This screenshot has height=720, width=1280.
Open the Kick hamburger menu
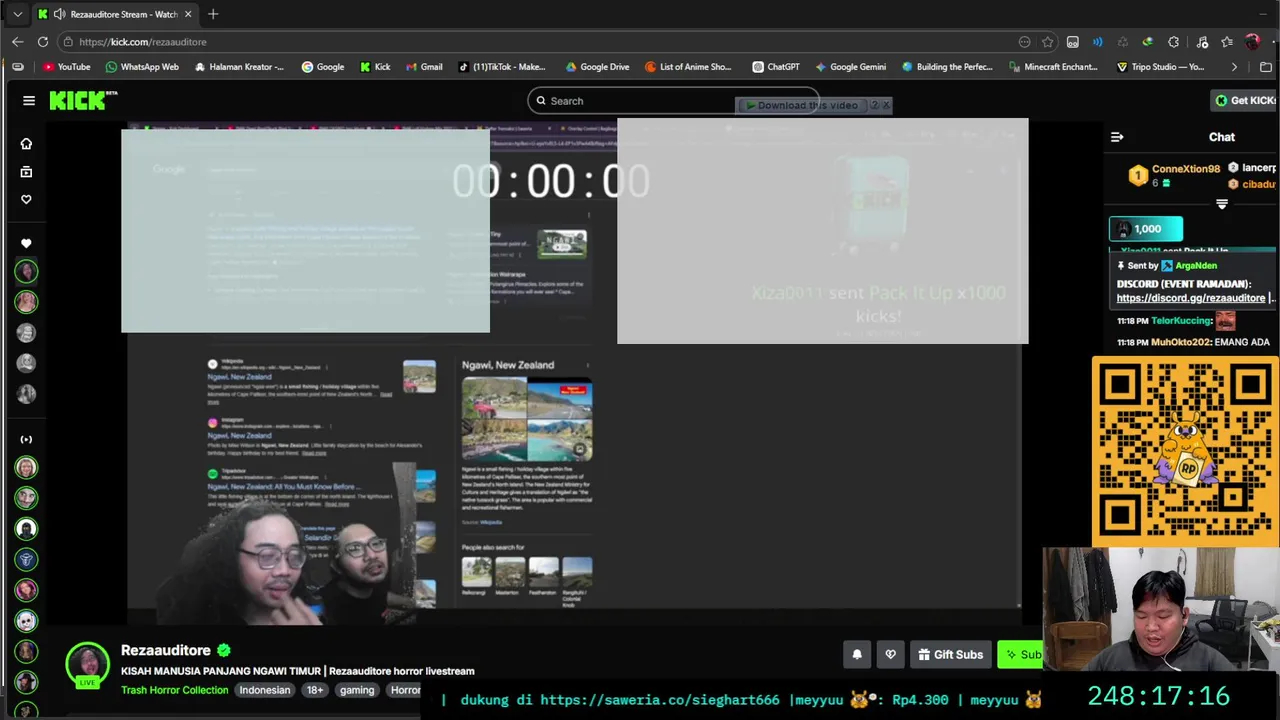[x=29, y=100]
